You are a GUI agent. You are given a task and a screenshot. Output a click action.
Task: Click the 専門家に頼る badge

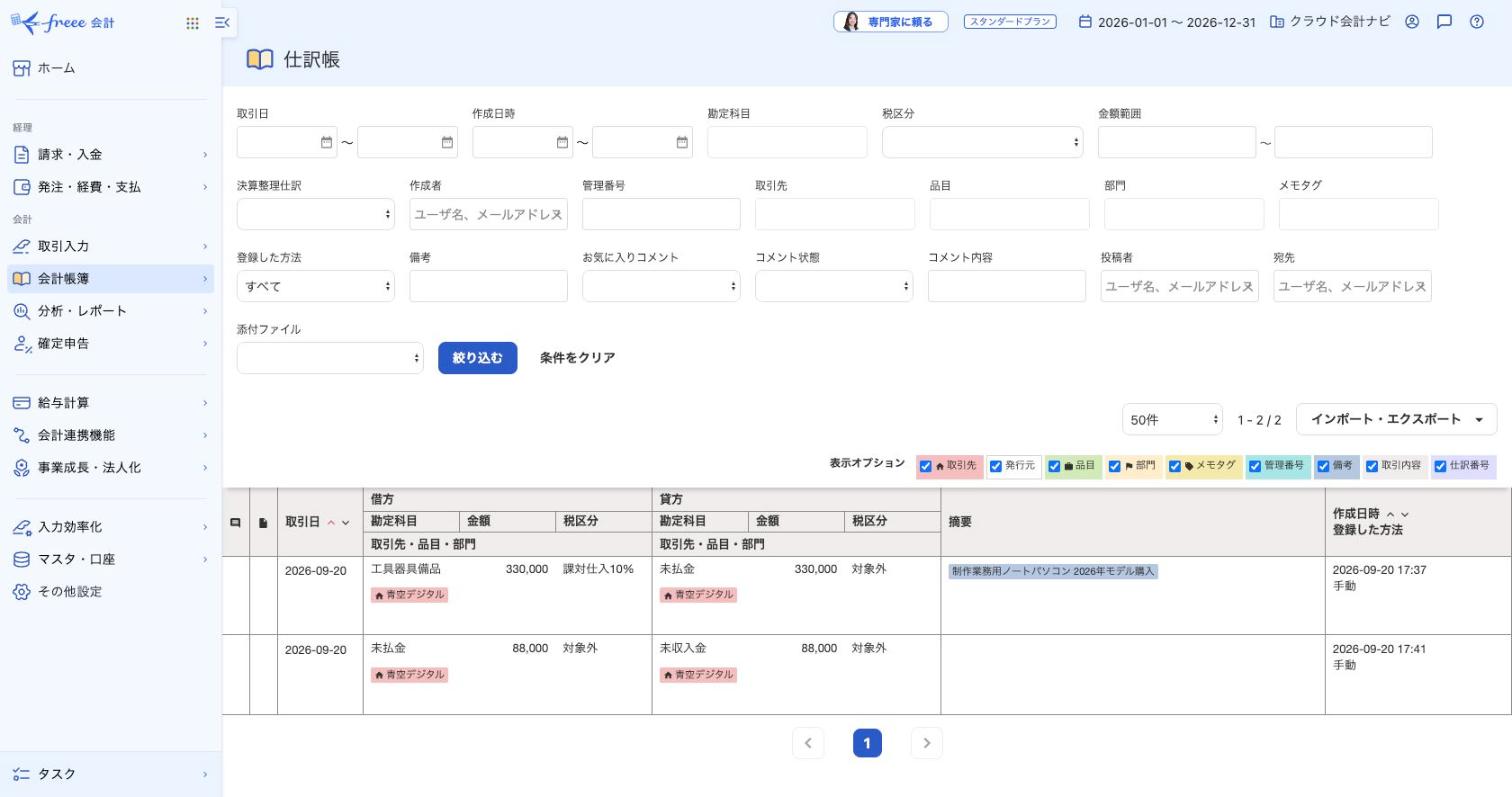coord(890,21)
